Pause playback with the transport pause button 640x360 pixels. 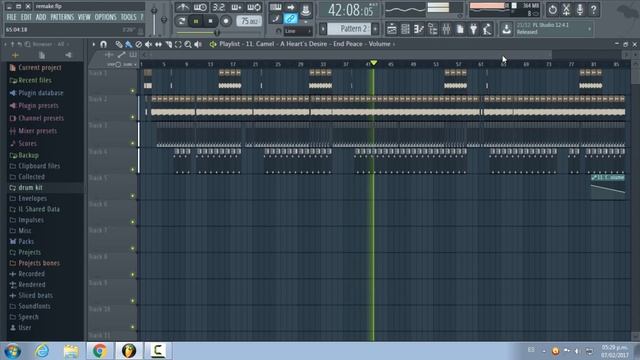point(196,21)
